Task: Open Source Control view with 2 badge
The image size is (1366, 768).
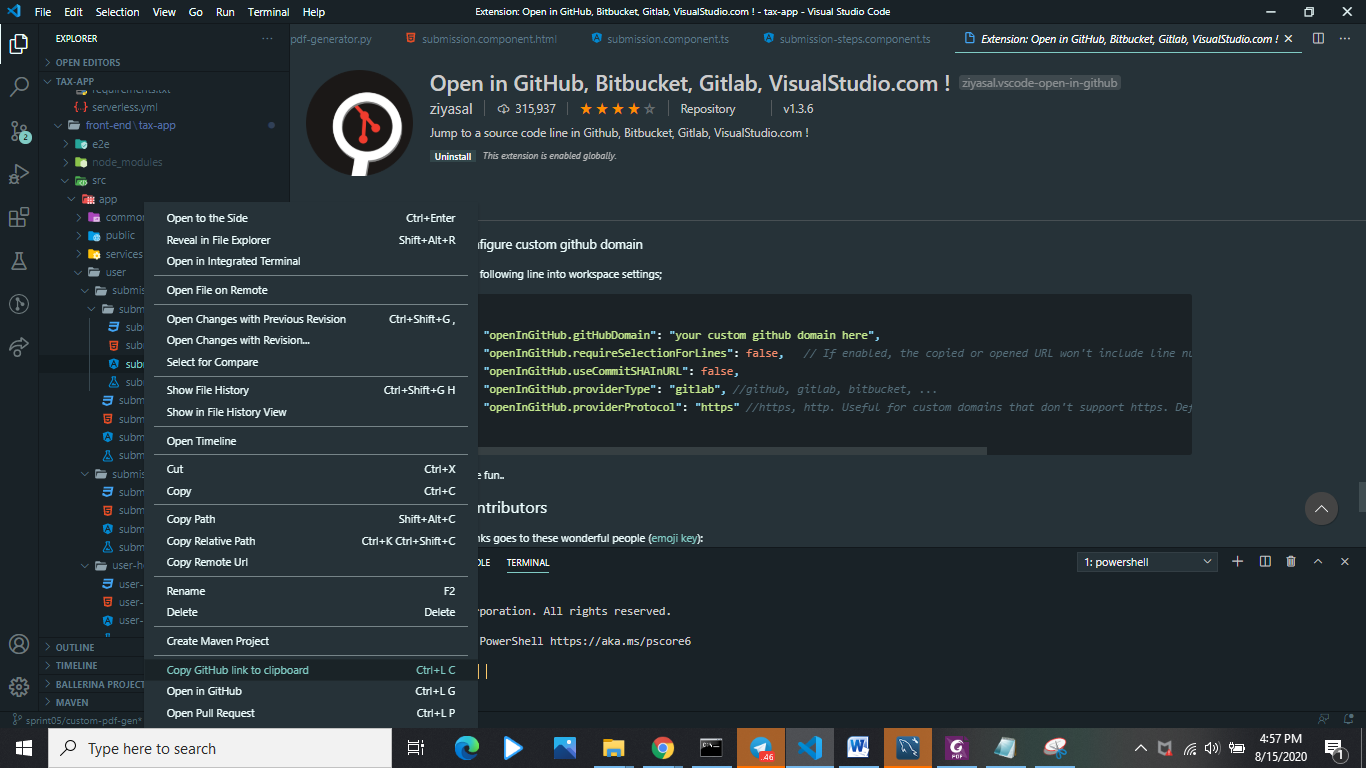Action: click(19, 131)
